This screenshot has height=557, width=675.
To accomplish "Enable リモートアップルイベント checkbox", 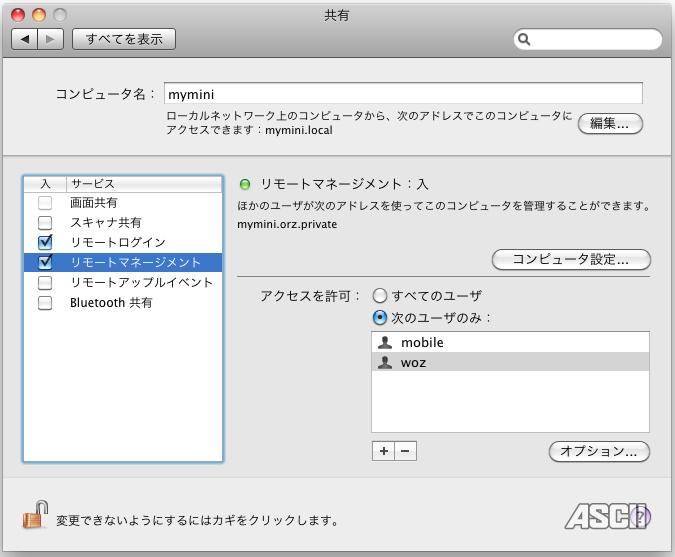I will 45,282.
